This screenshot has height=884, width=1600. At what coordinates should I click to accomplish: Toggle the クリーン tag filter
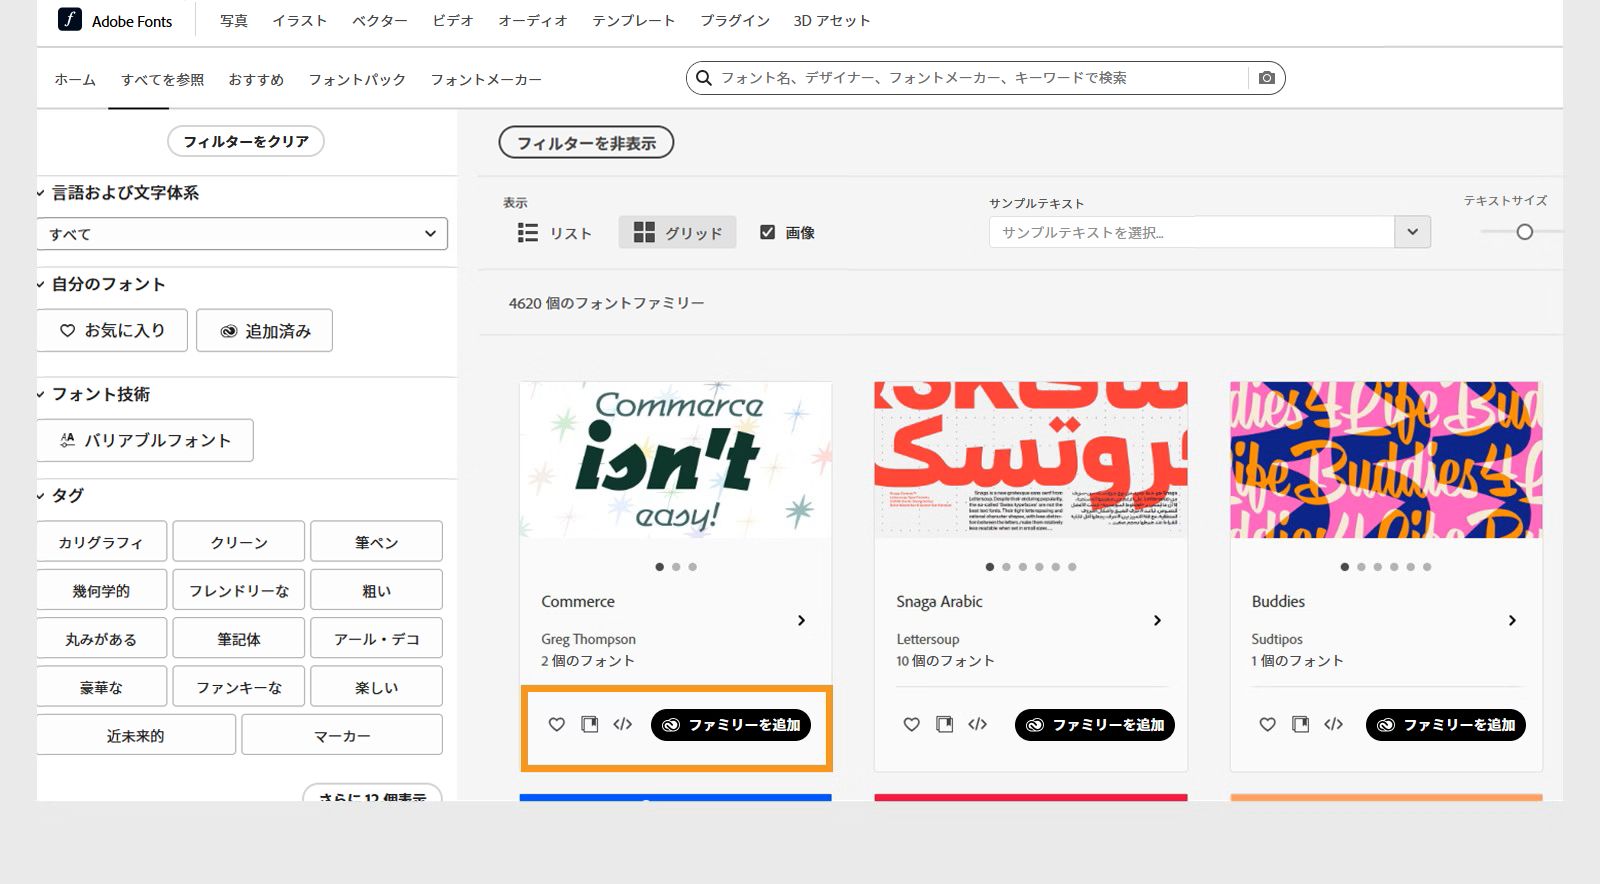239,542
